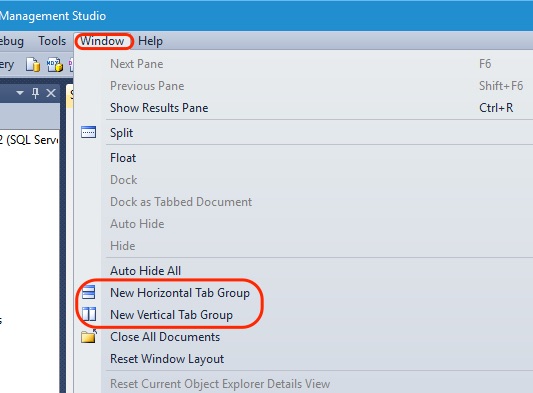Click the new file toolbar icon
Viewport: 533px width, 393px height.
(33, 65)
